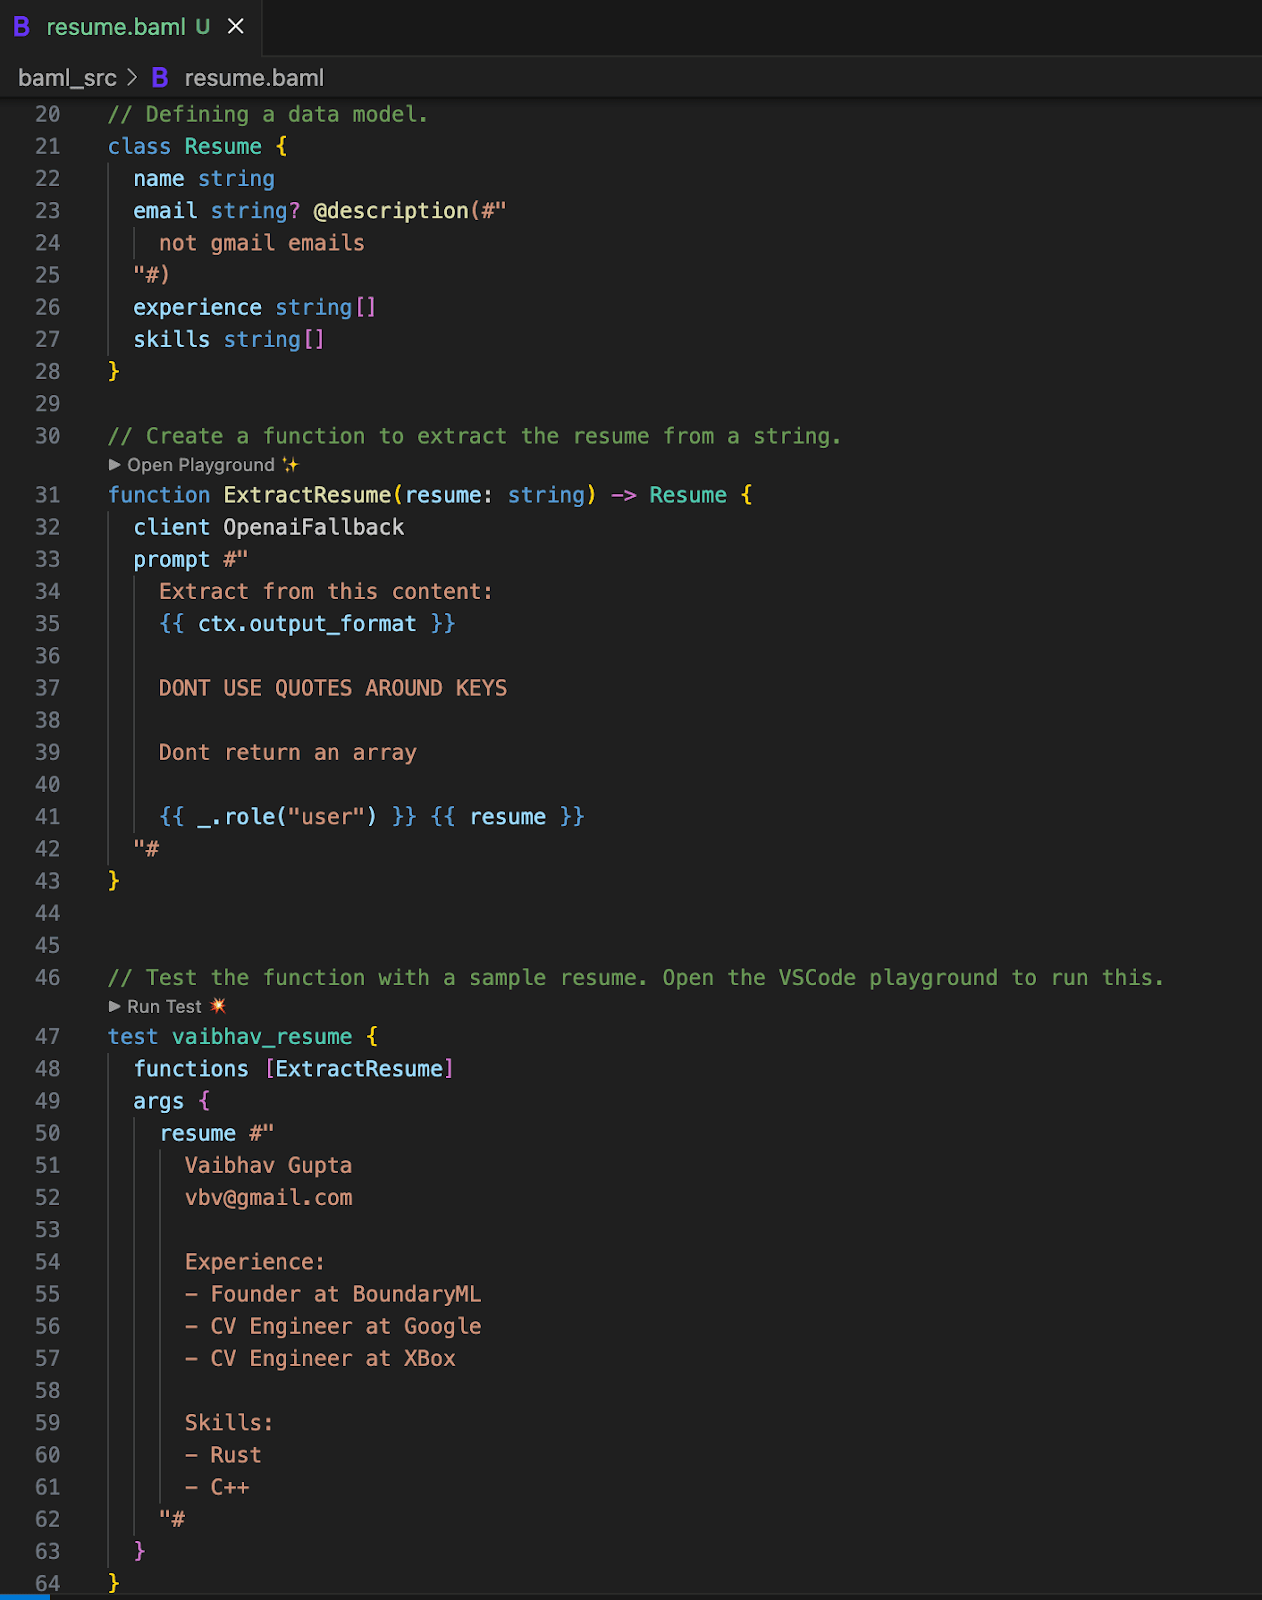
Task: Open the baml_src breadcrumb folder dropdown
Action: 67,78
